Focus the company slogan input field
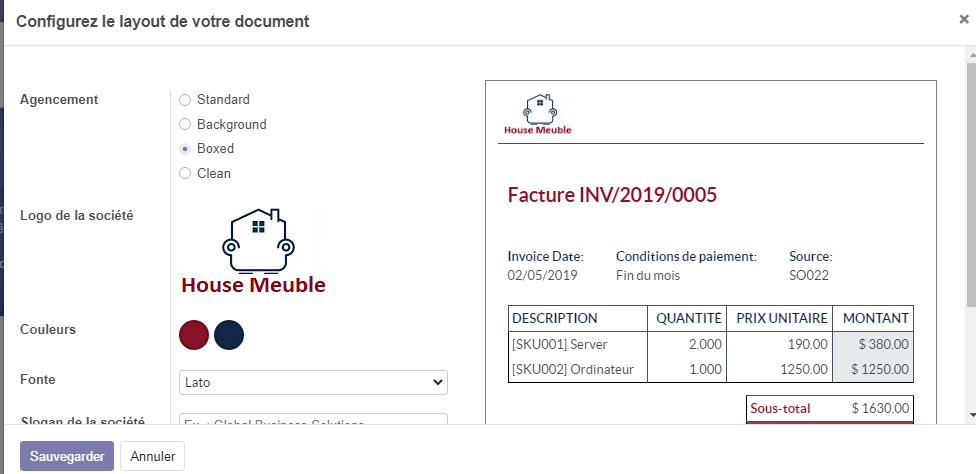 coord(313,422)
